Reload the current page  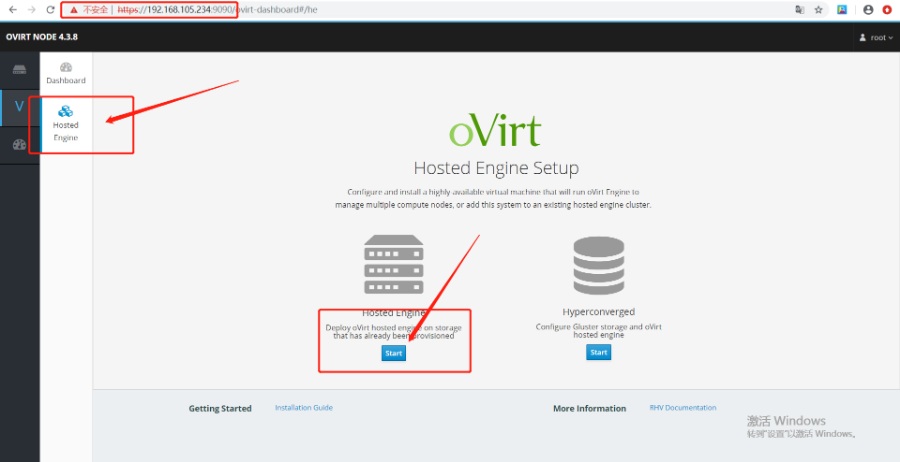coord(51,10)
